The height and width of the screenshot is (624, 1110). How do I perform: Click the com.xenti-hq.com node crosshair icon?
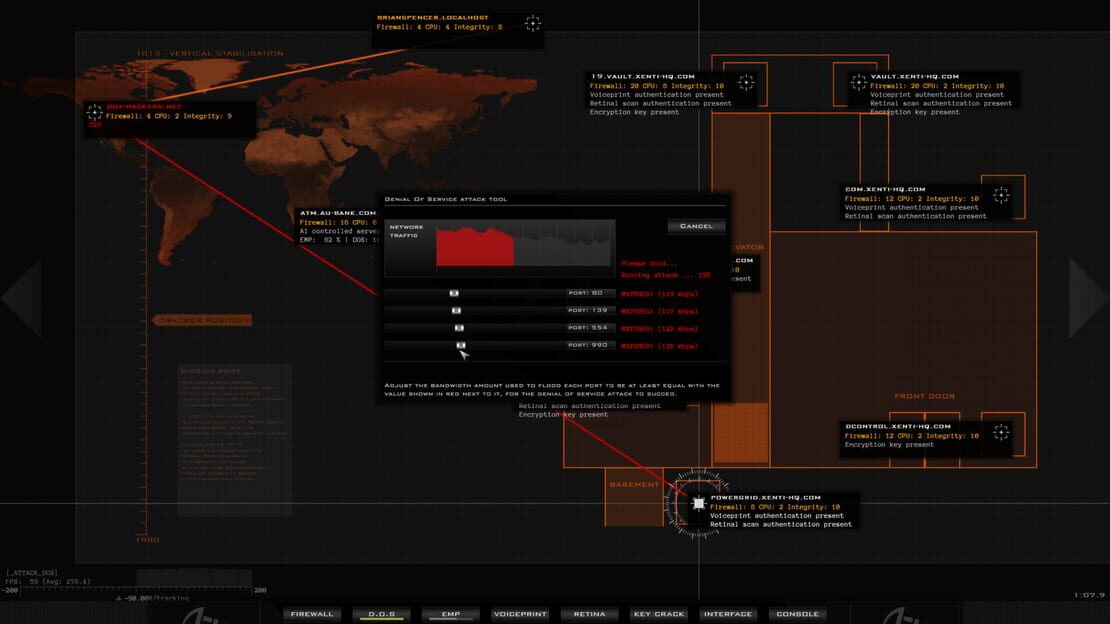[x=1001, y=195]
